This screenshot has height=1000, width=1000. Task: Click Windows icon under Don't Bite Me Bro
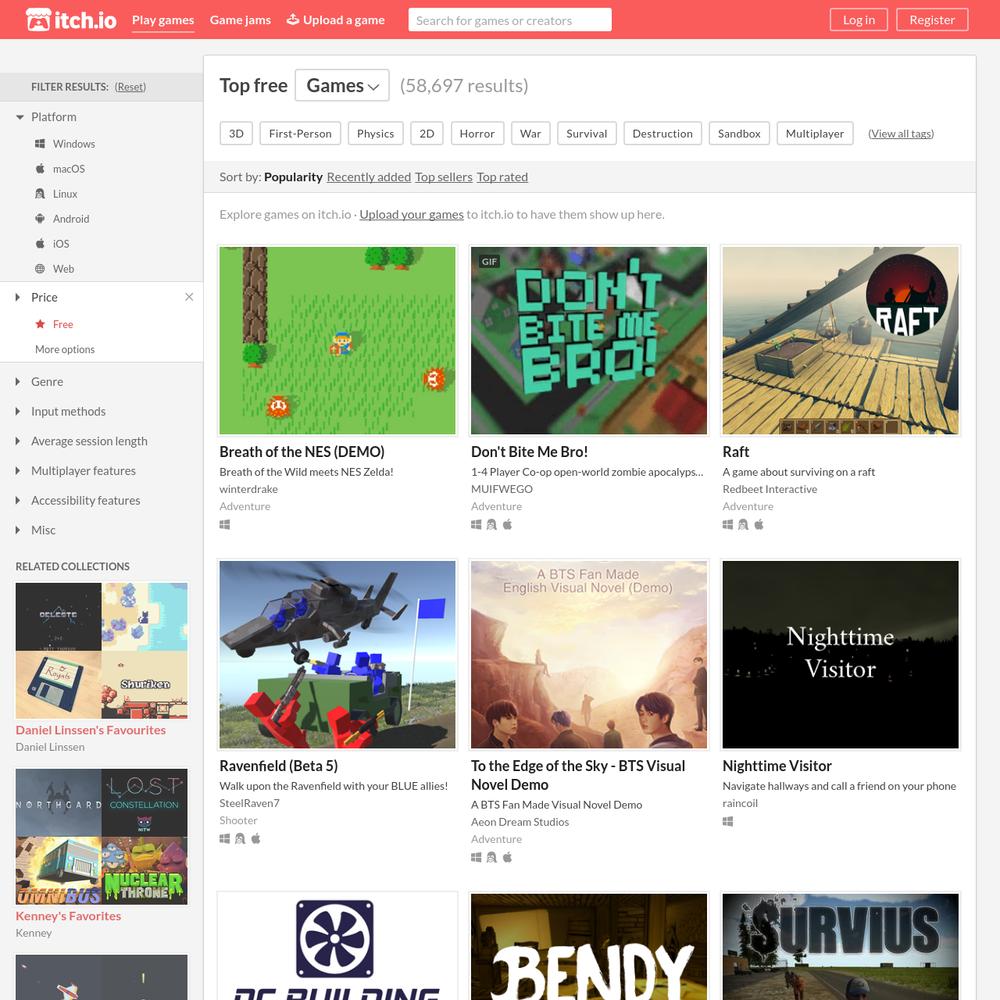(x=476, y=524)
